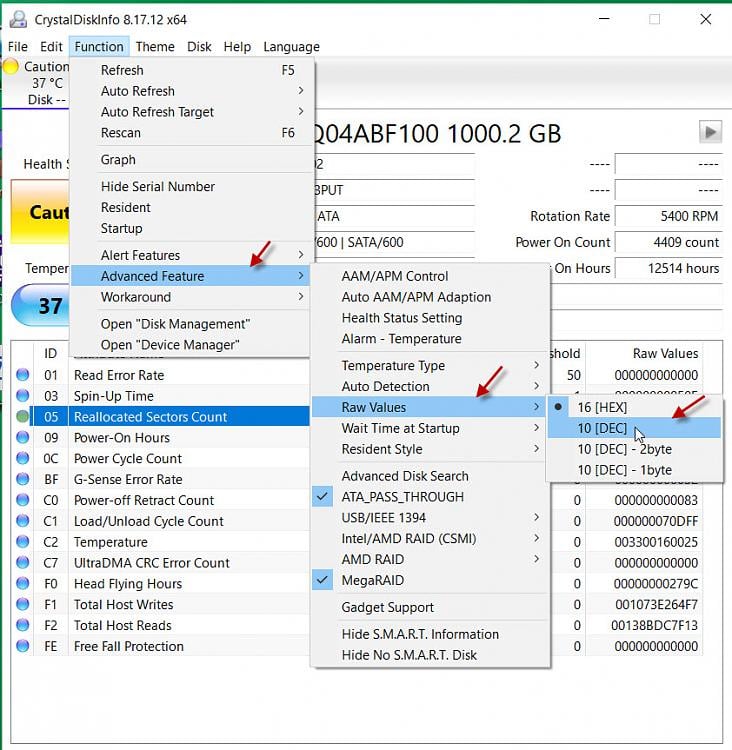The image size is (732, 750).
Task: Click the status circle for G-Sense Error Rate
Action: [x=22, y=479]
